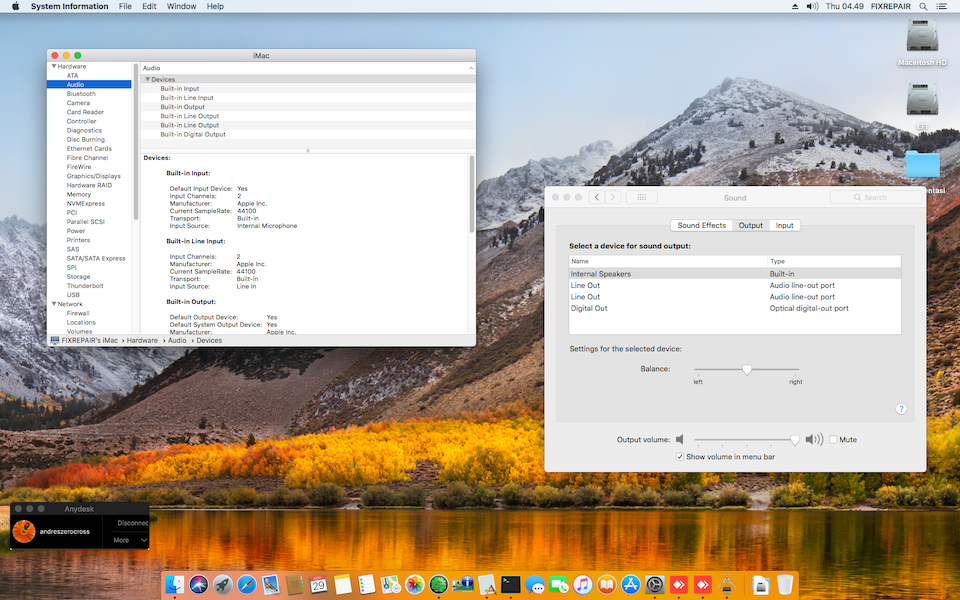Open the App Store icon in the Dock
The height and width of the screenshot is (600, 960).
pos(631,584)
